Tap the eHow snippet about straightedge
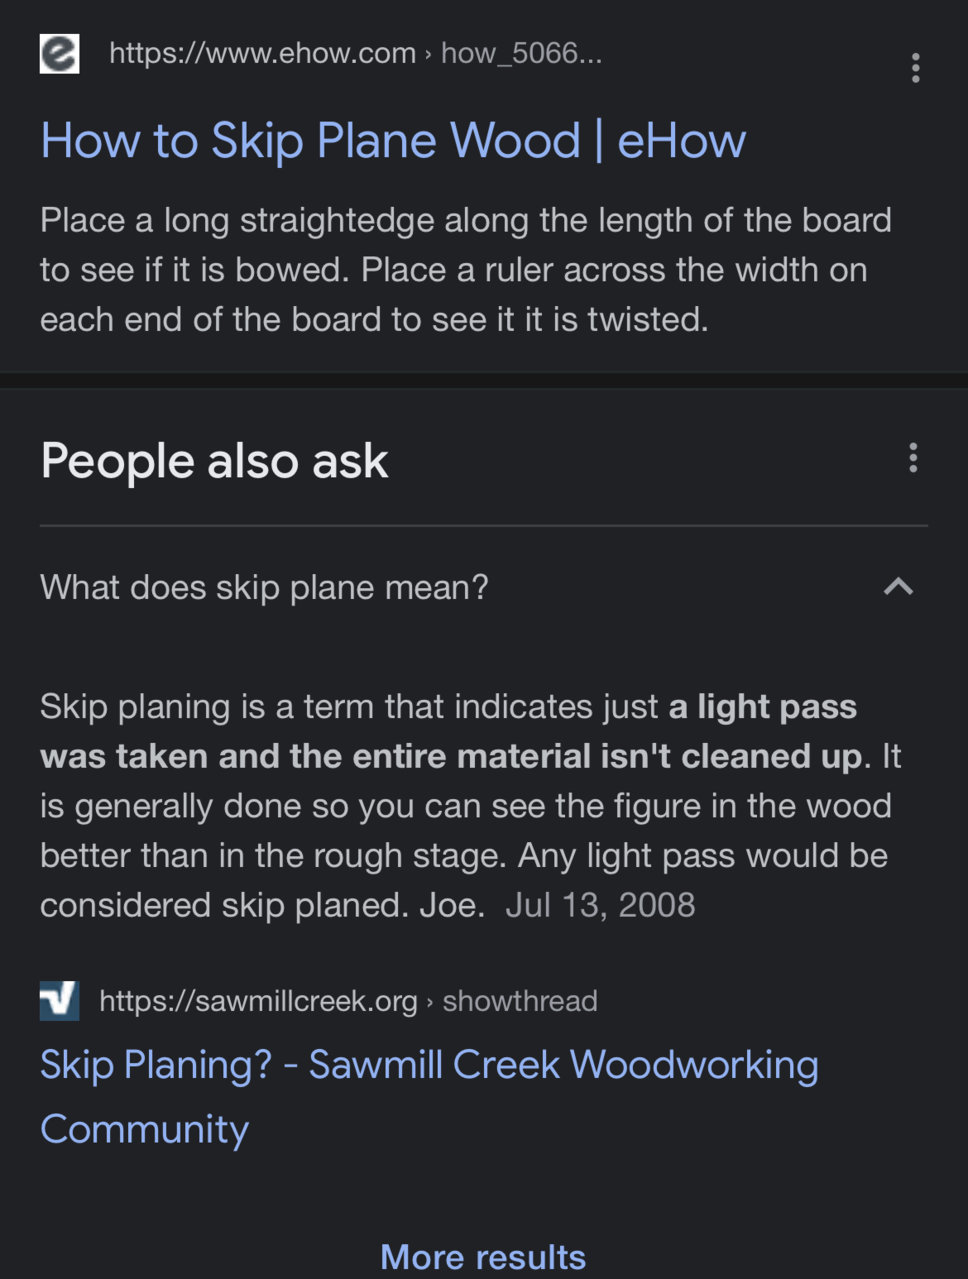Viewport: 968px width, 1279px height. point(466,270)
